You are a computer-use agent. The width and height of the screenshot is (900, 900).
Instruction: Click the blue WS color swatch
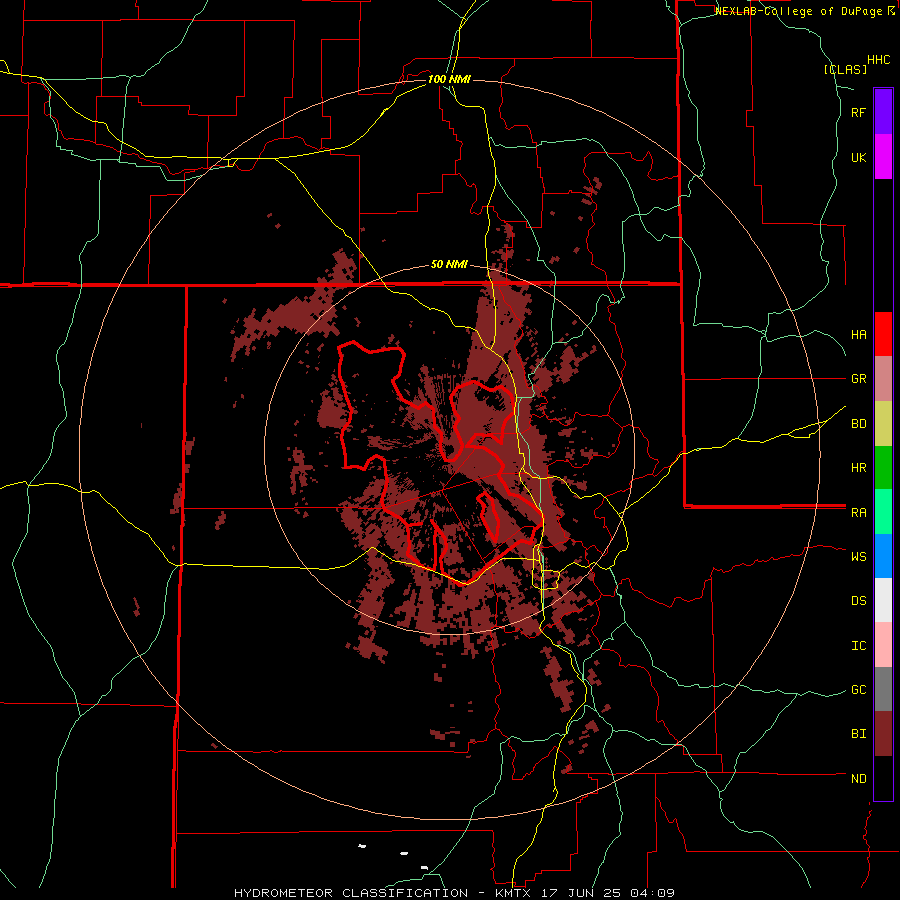pyautogui.click(x=883, y=556)
